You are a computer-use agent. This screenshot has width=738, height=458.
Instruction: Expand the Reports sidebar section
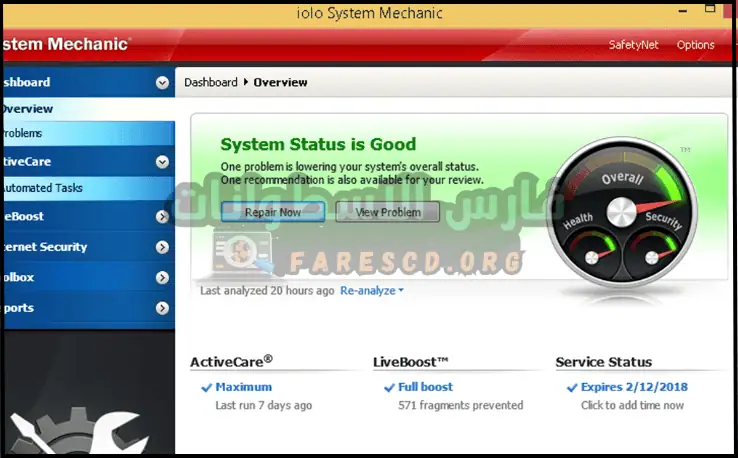(x=162, y=309)
